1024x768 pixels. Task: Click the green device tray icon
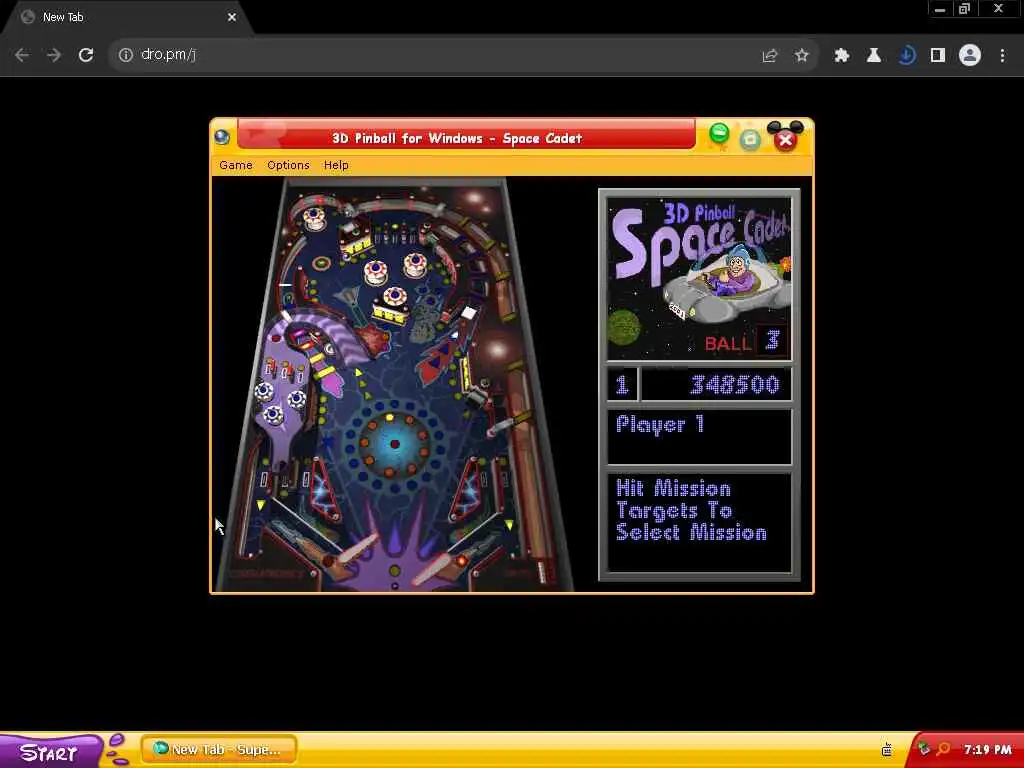(x=924, y=748)
